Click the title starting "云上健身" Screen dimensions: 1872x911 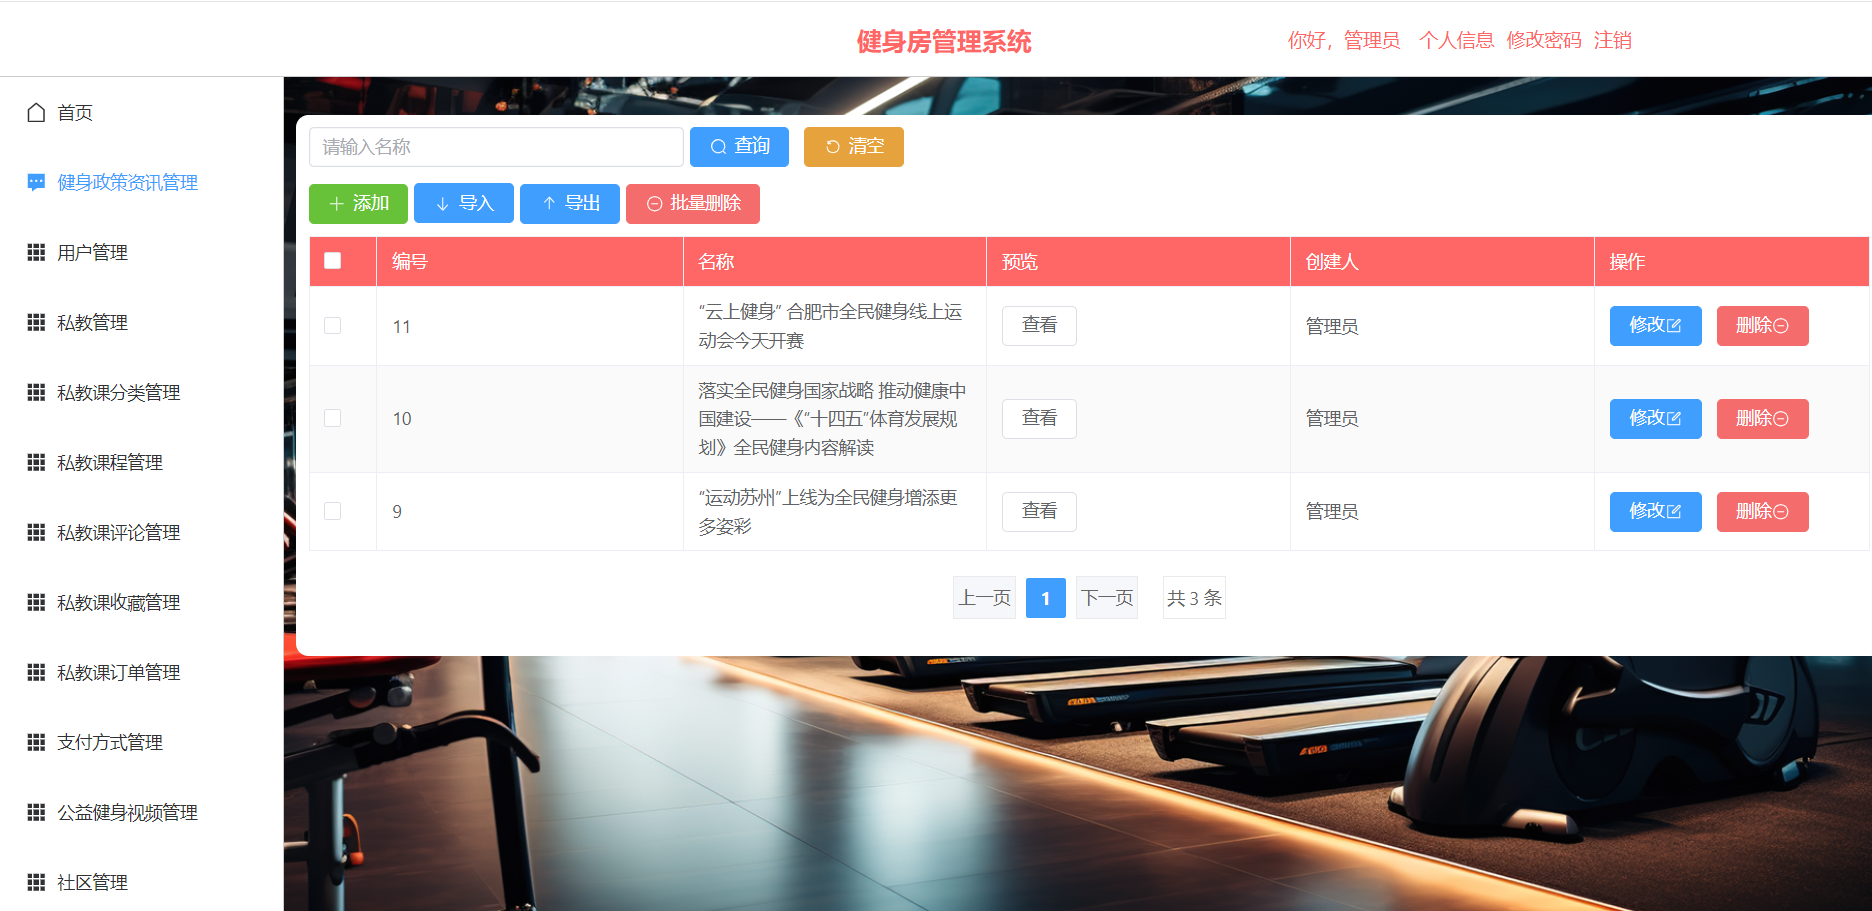(830, 326)
